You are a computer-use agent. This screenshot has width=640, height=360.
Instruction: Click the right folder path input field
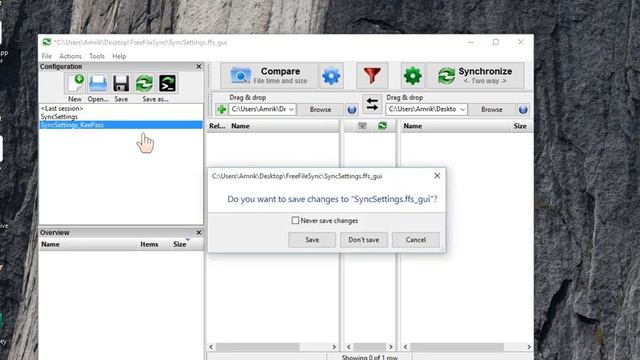click(422, 109)
